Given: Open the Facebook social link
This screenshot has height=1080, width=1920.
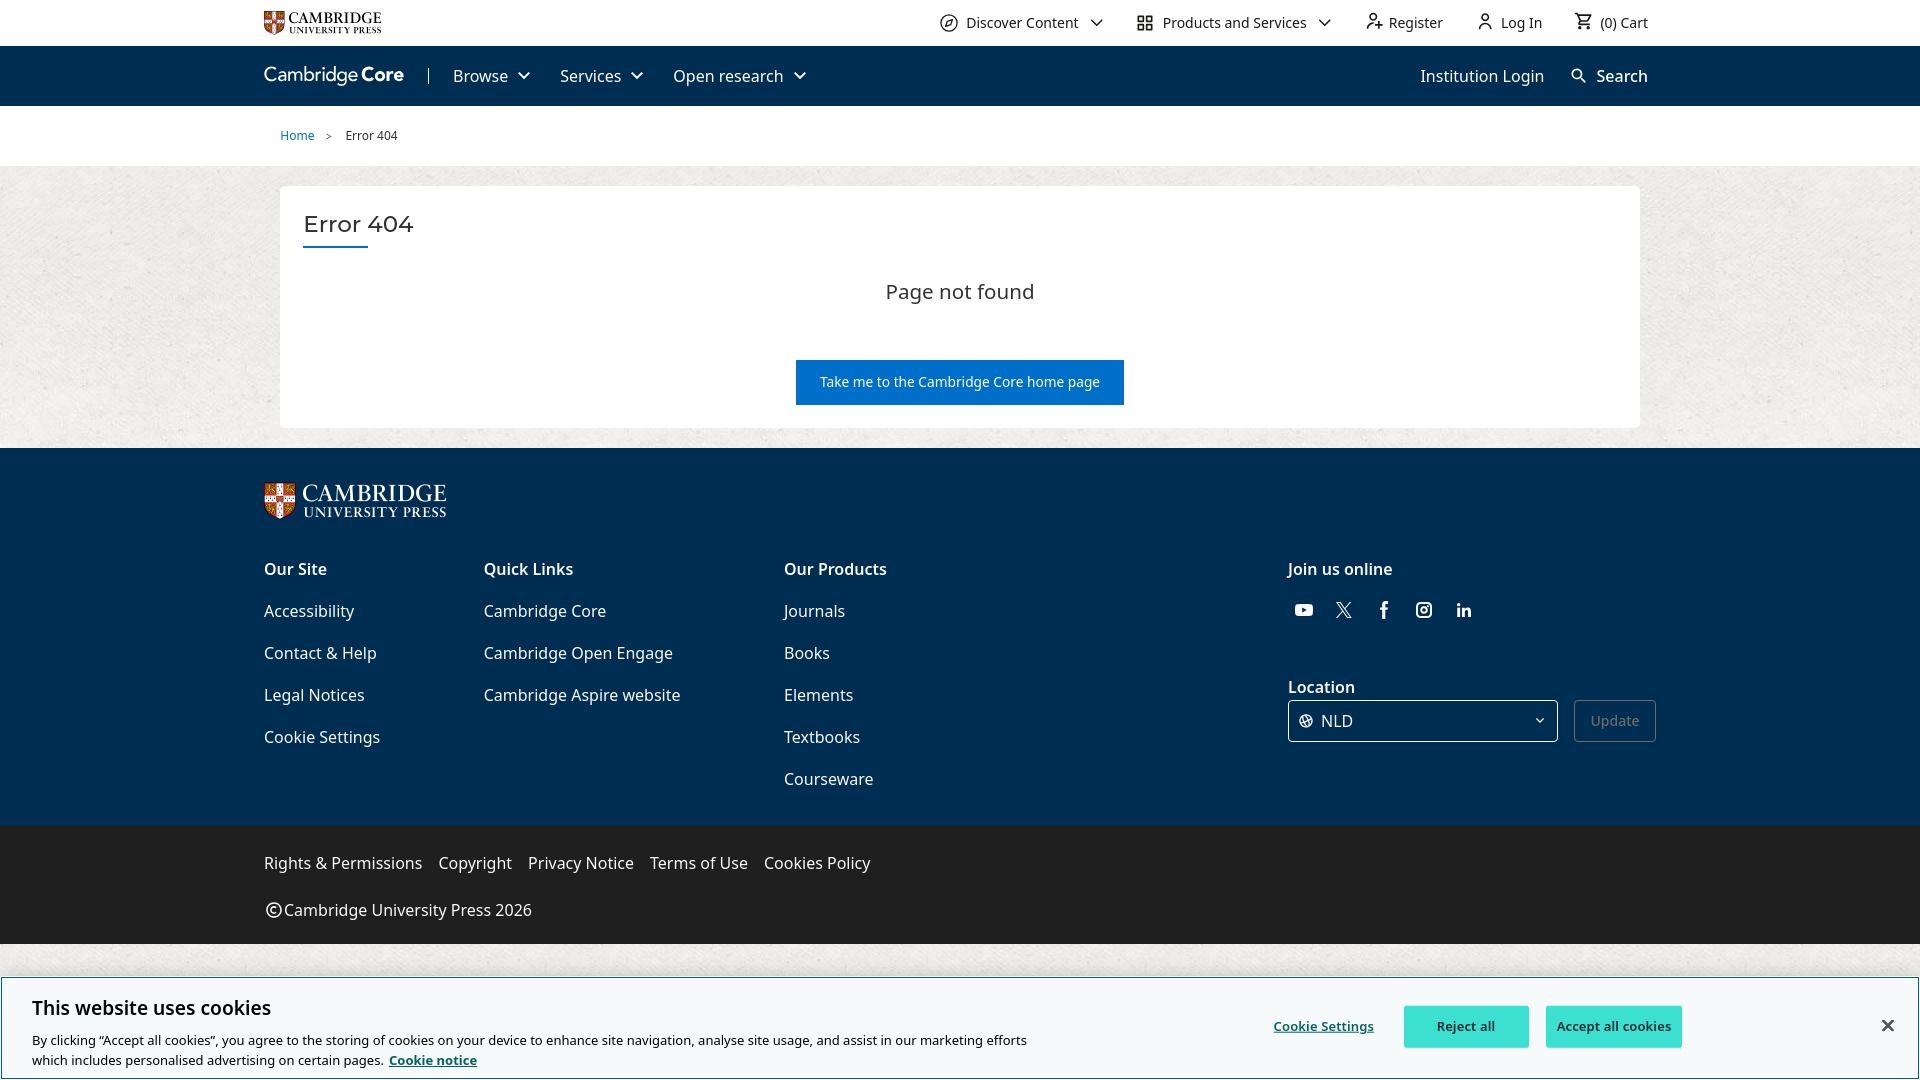Looking at the screenshot, I should (1384, 610).
